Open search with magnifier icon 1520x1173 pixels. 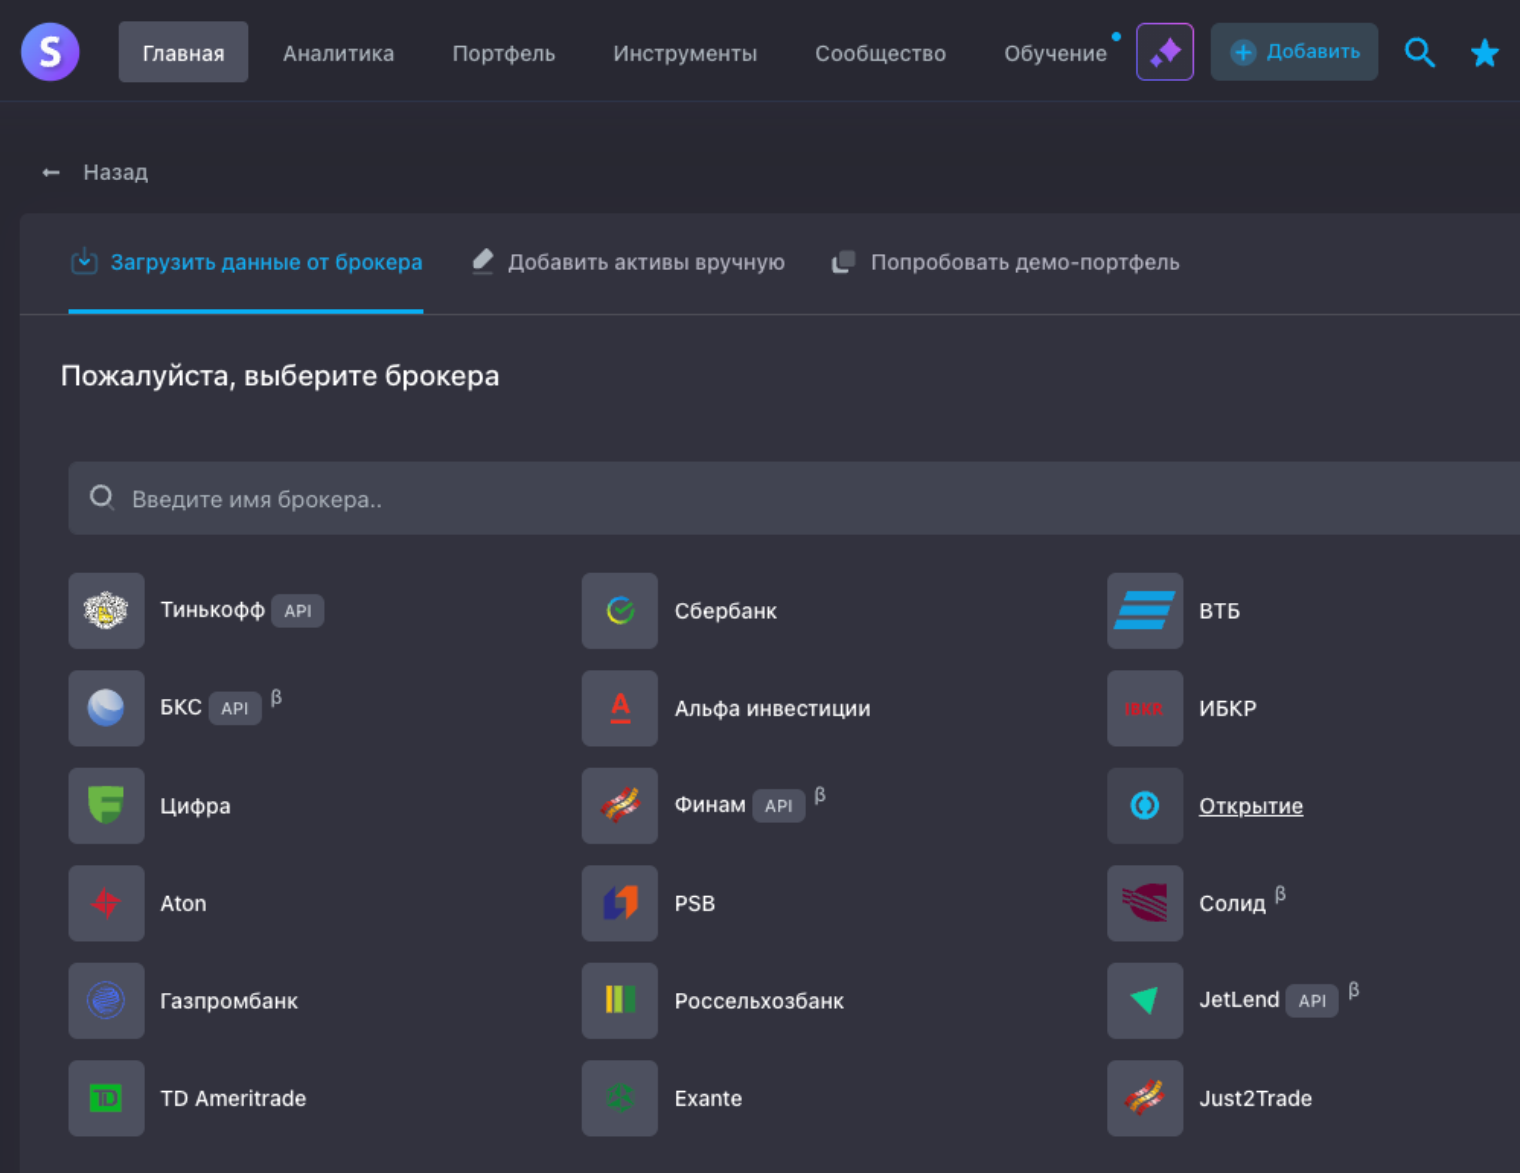pos(1419,52)
